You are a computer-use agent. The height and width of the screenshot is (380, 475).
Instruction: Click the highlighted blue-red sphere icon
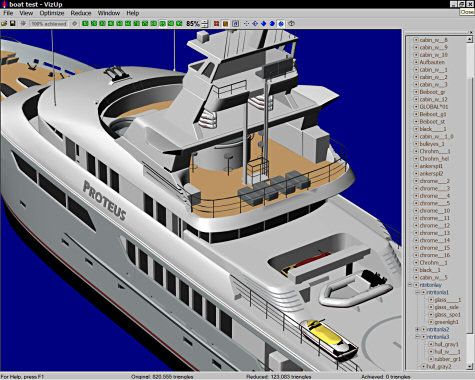pyautogui.click(x=281, y=24)
